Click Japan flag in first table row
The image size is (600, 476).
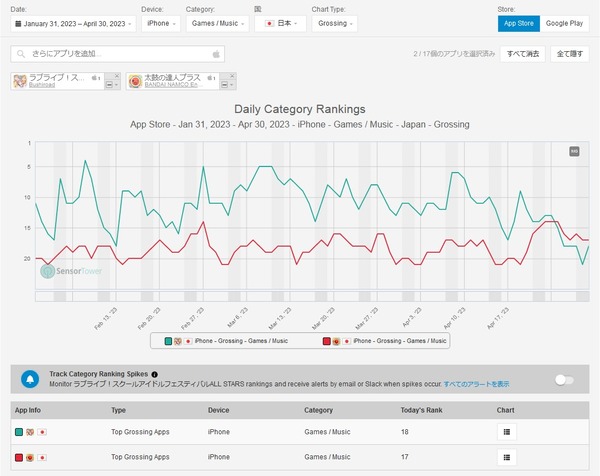42,432
